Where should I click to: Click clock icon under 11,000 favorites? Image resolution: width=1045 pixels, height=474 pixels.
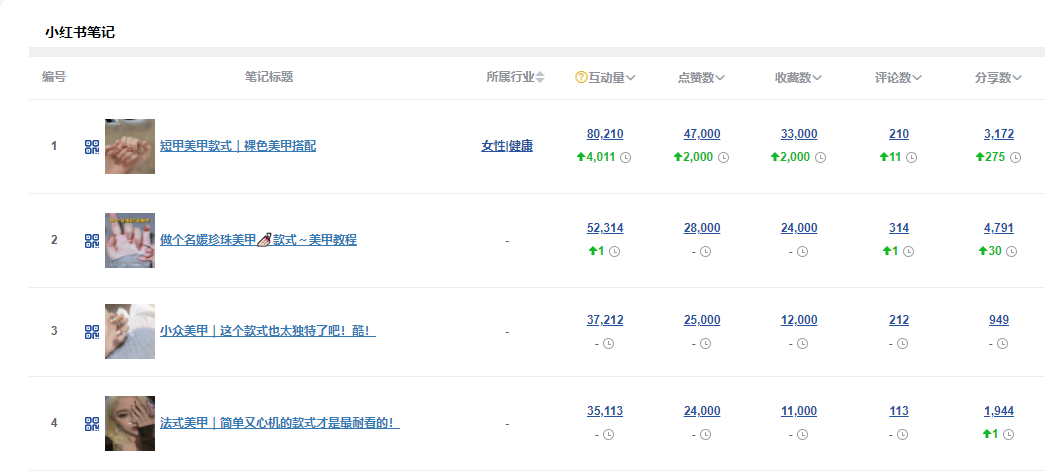pyautogui.click(x=802, y=435)
